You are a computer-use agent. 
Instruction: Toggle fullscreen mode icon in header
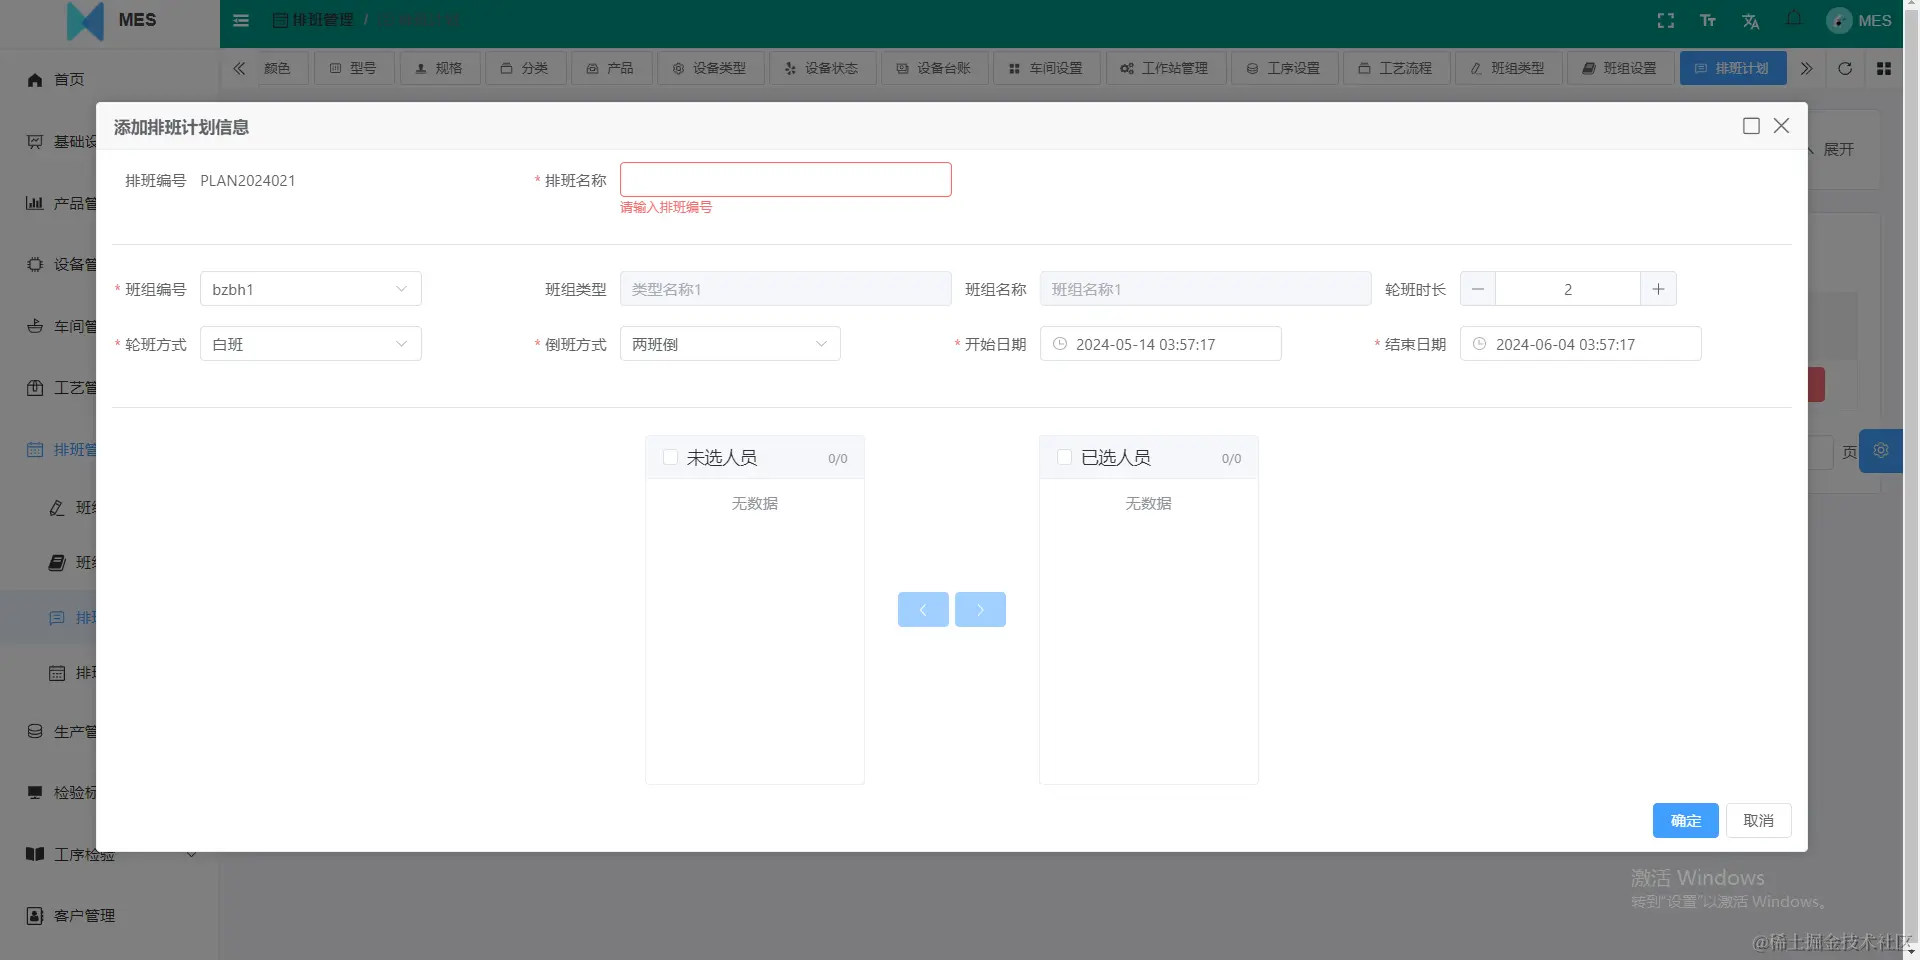point(1666,20)
